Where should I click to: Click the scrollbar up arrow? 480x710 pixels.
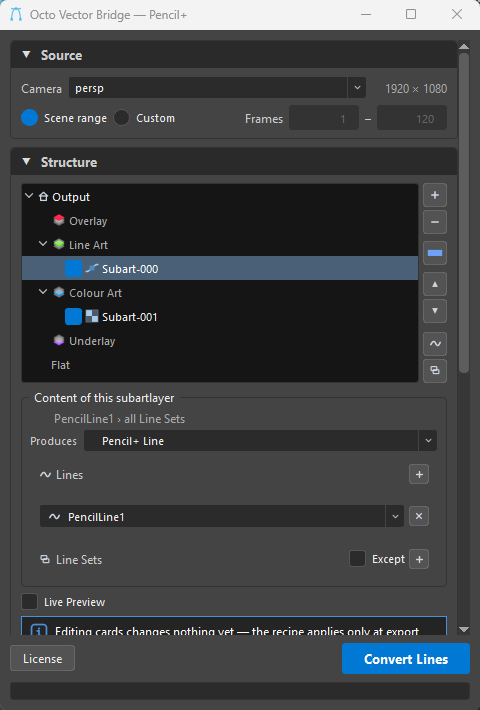(464, 46)
